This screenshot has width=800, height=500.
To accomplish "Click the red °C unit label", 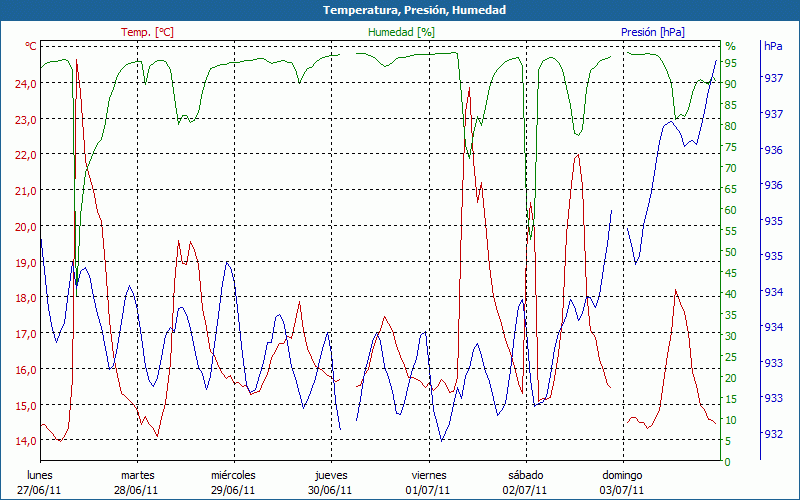I will pyautogui.click(x=31, y=47).
